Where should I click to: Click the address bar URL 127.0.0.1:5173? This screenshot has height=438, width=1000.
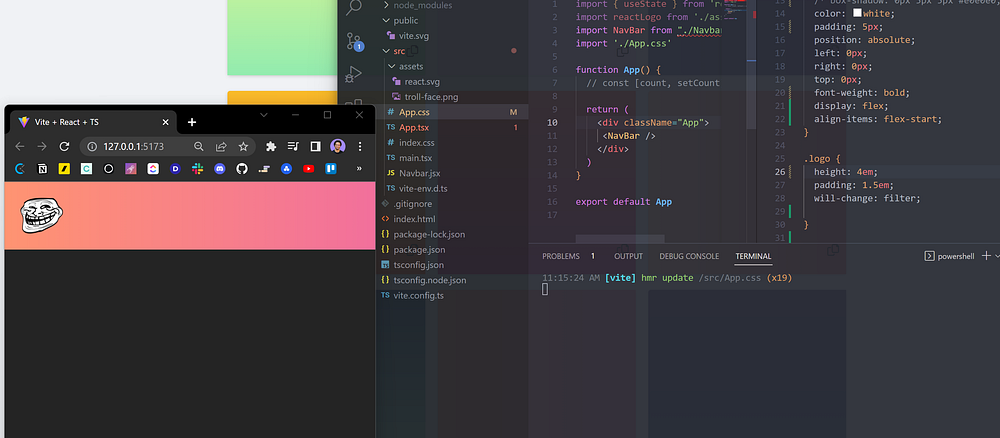(x=133, y=147)
